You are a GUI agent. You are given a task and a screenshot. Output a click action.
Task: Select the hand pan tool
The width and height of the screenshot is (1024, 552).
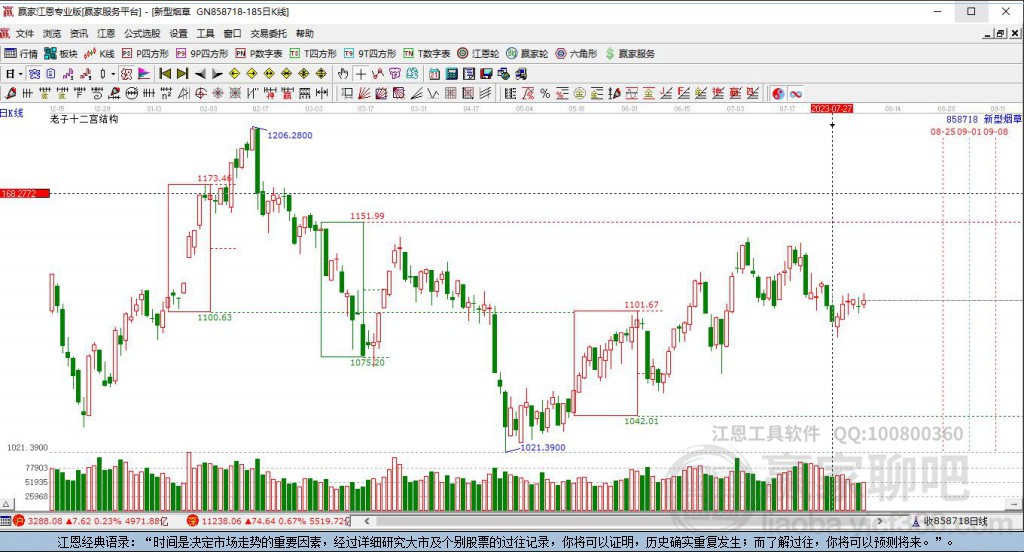(x=343, y=74)
